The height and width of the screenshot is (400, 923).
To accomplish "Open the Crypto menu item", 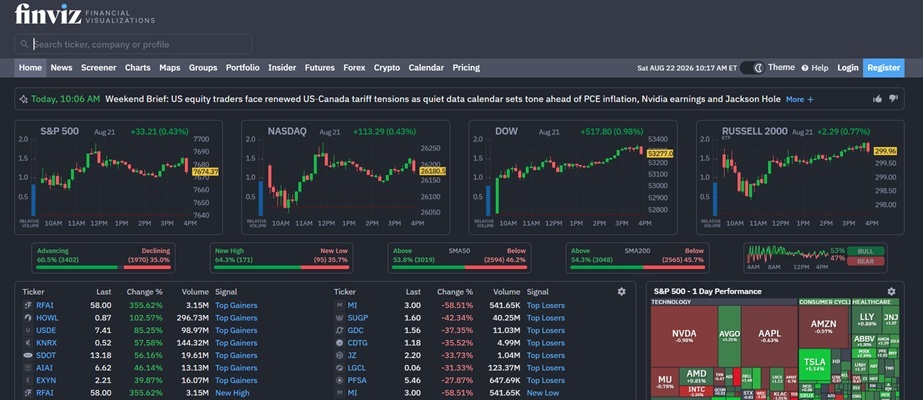I will point(387,68).
